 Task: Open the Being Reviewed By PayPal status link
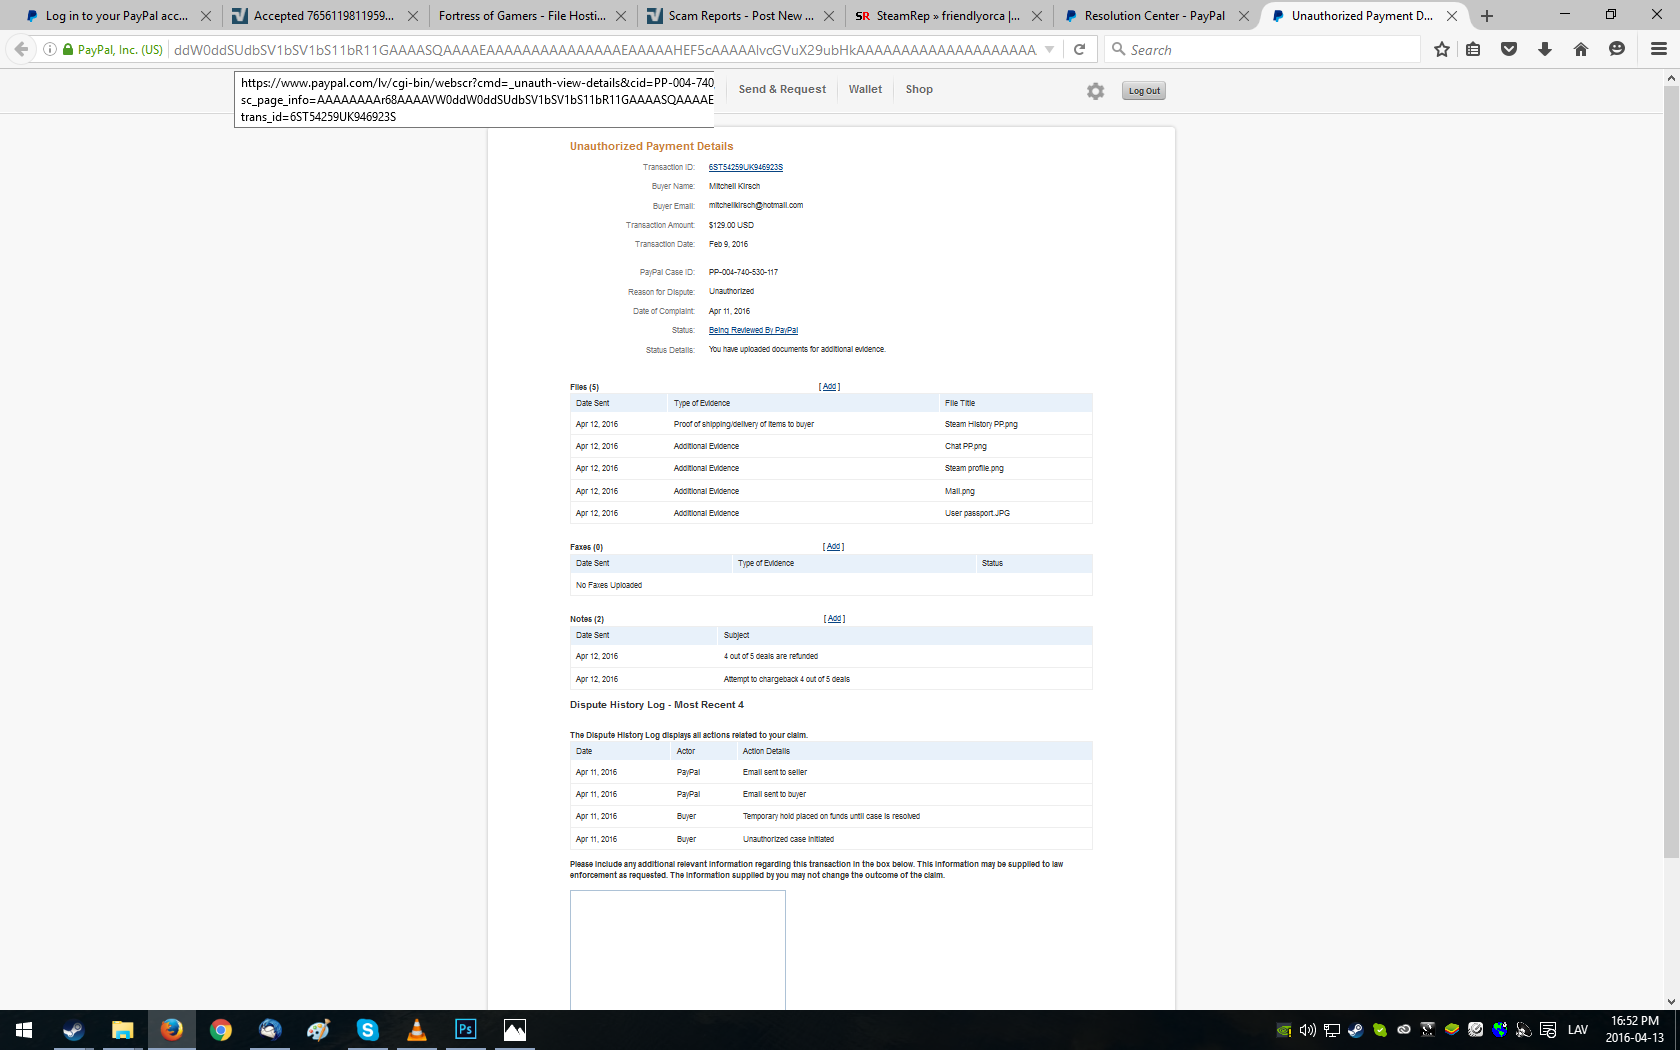pos(753,330)
